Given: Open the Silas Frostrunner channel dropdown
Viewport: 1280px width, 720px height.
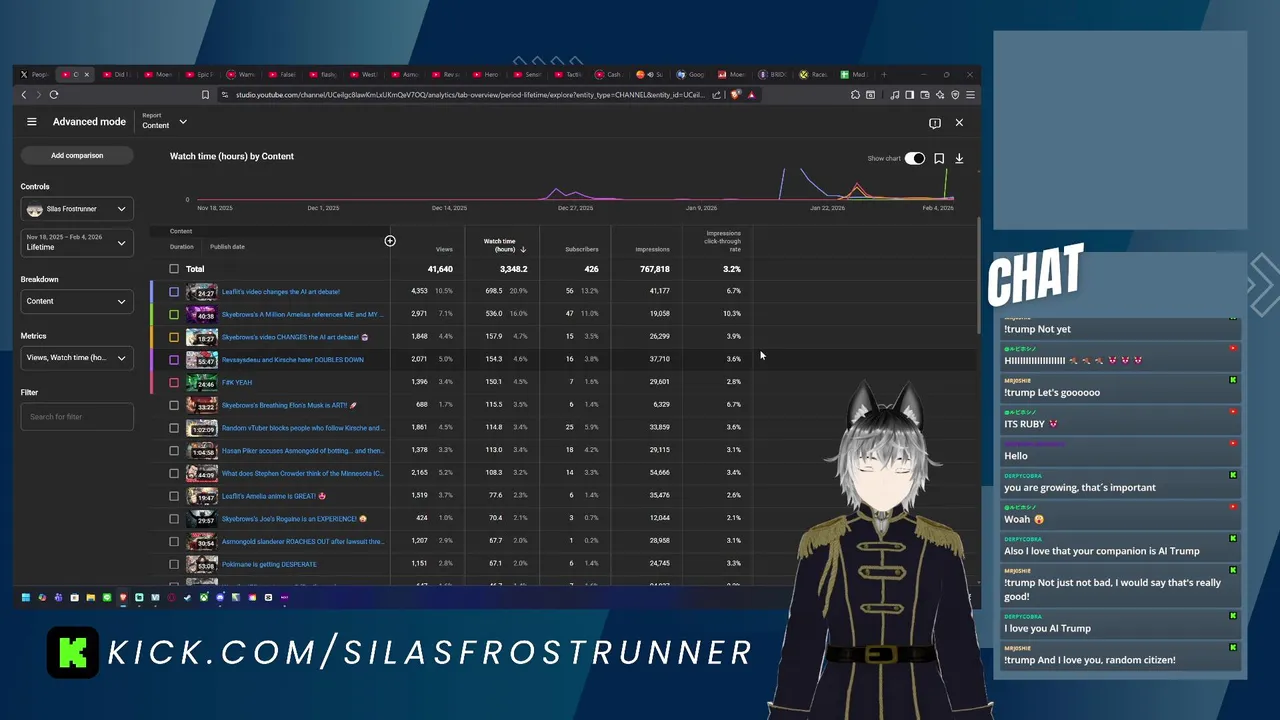Looking at the screenshot, I should coord(77,209).
